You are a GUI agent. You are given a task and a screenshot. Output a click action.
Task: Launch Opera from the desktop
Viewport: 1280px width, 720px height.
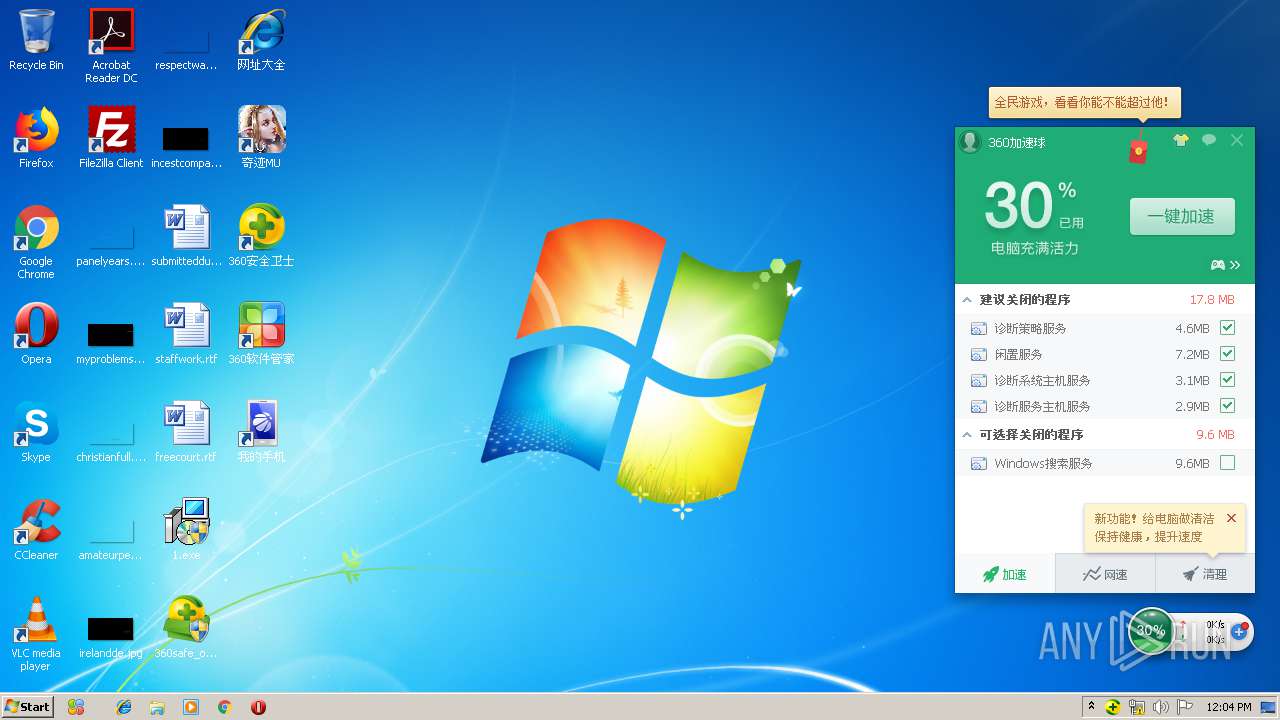tap(36, 334)
